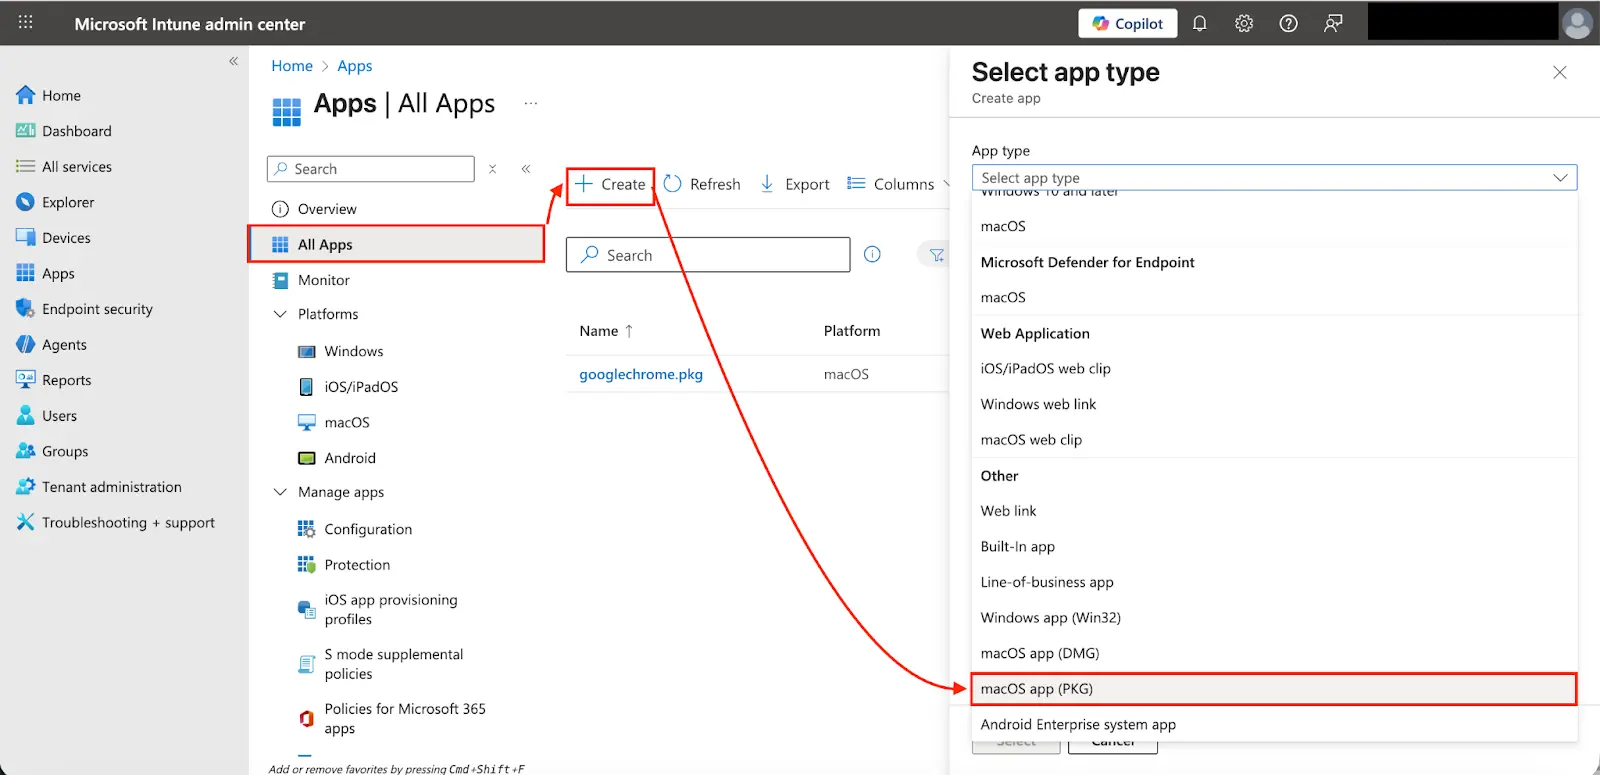This screenshot has height=775, width=1600.
Task: Click the add filter icon
Action: tap(935, 255)
